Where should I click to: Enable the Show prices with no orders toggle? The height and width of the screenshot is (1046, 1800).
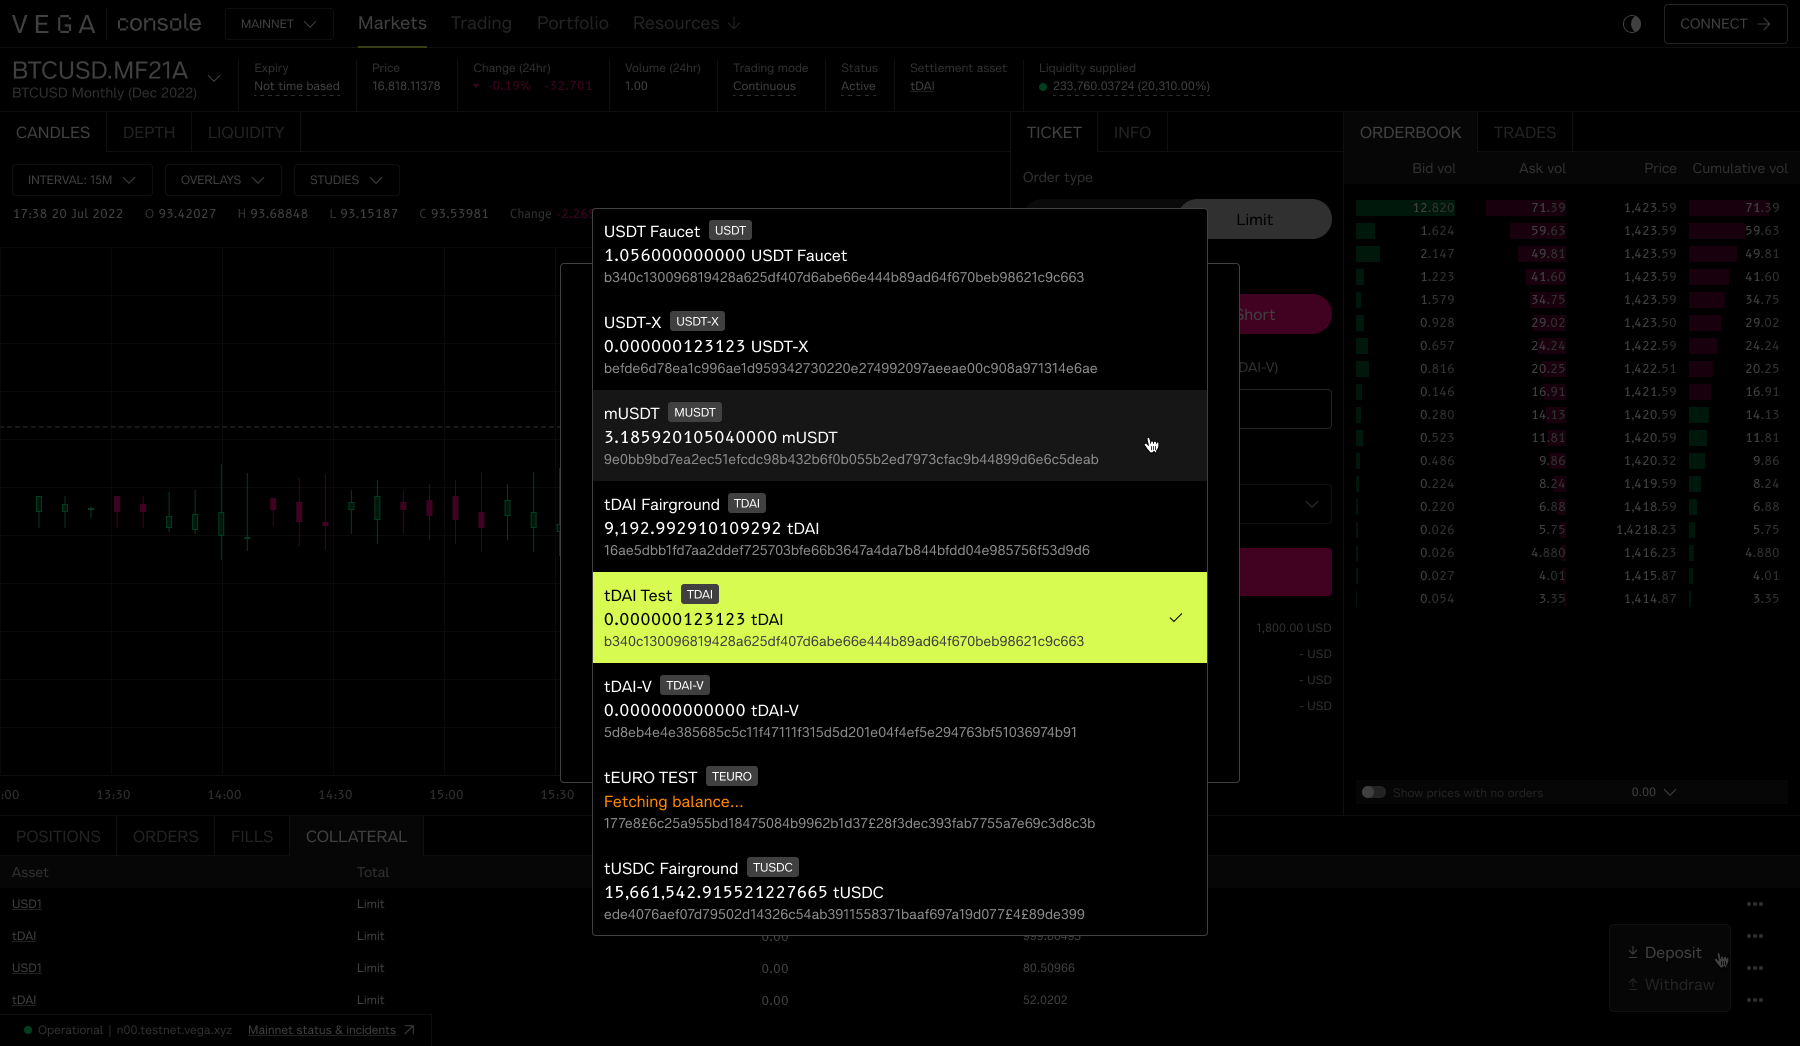coord(1373,791)
